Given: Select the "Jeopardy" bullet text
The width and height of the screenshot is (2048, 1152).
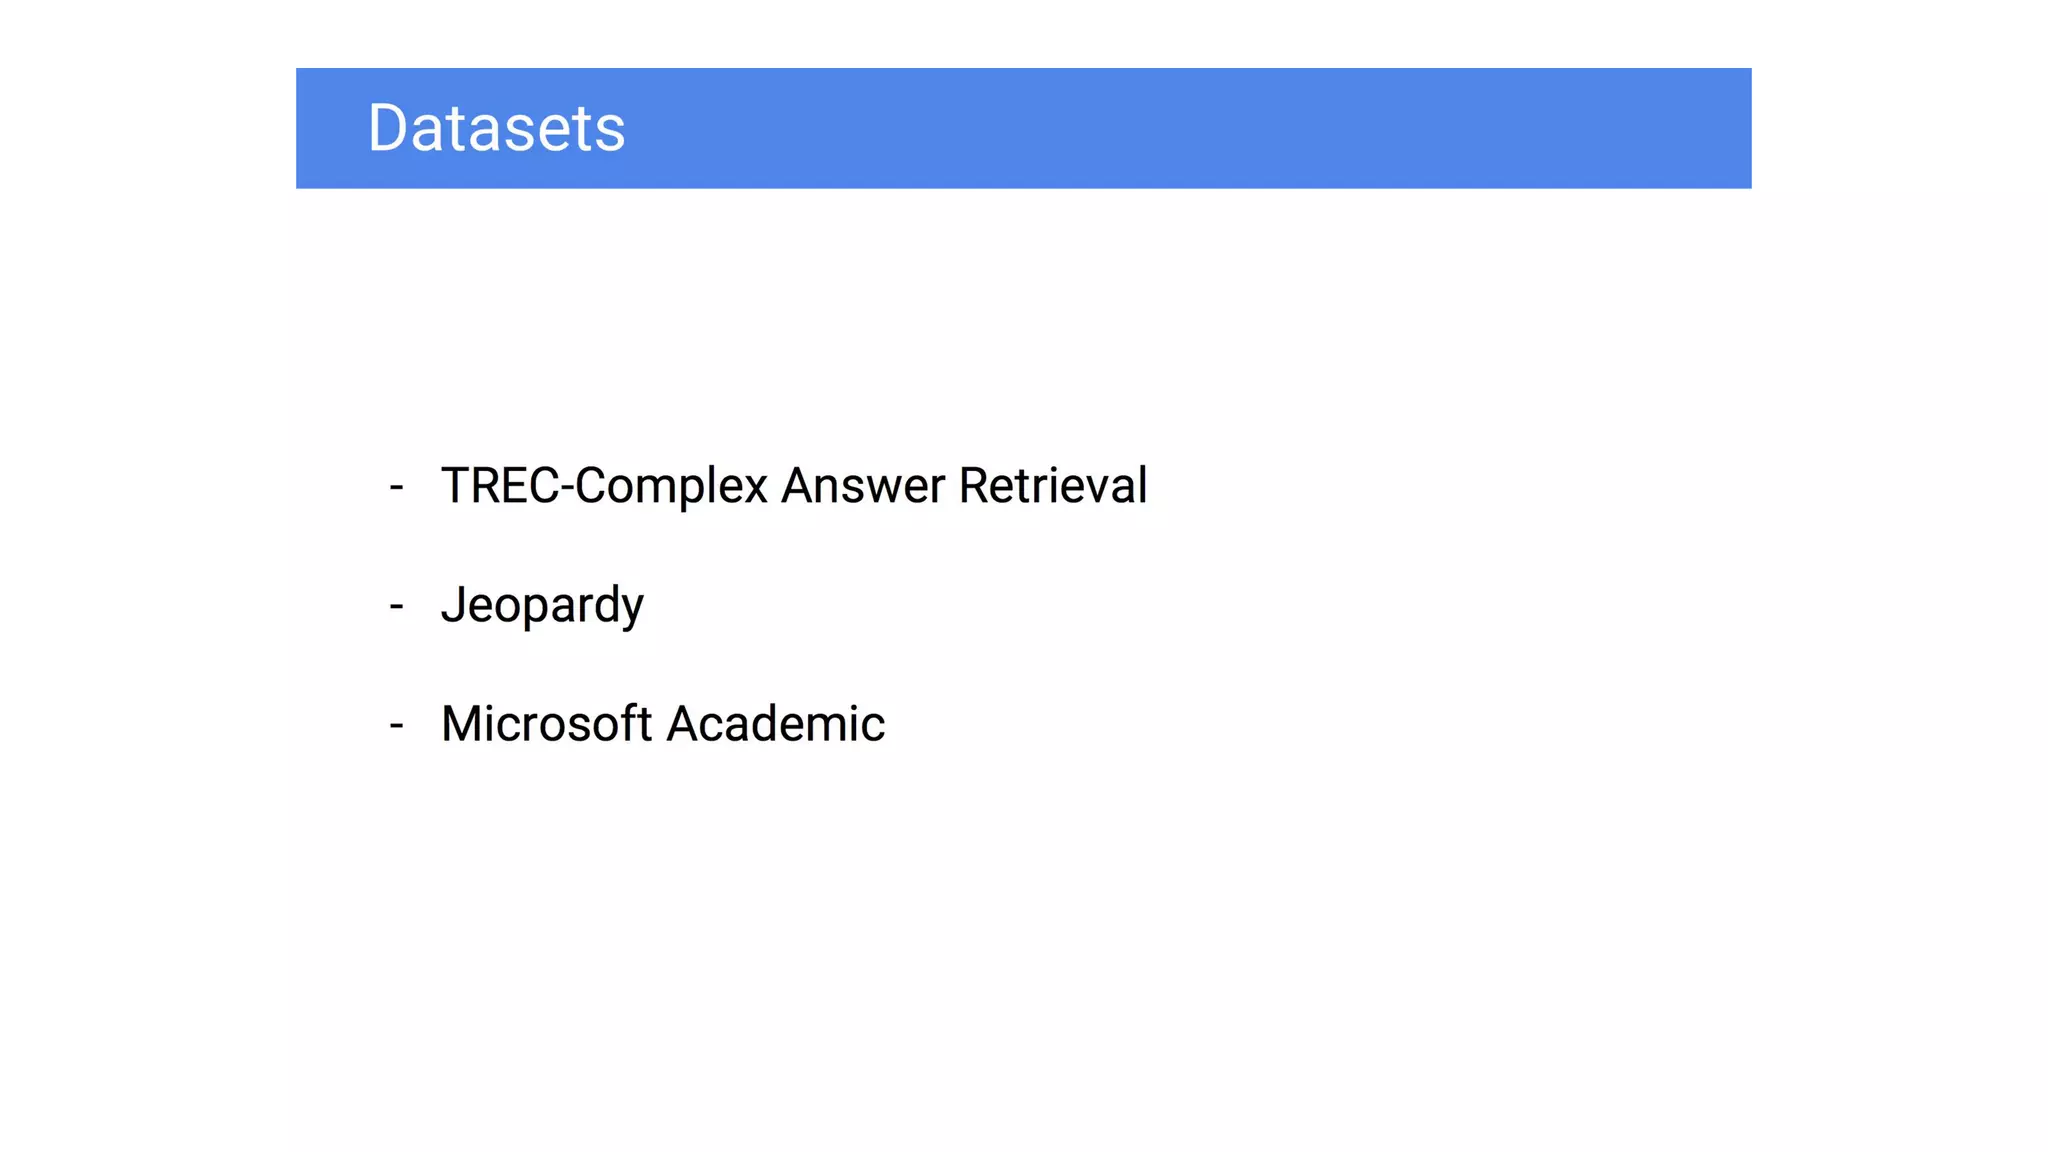Looking at the screenshot, I should click(x=542, y=605).
